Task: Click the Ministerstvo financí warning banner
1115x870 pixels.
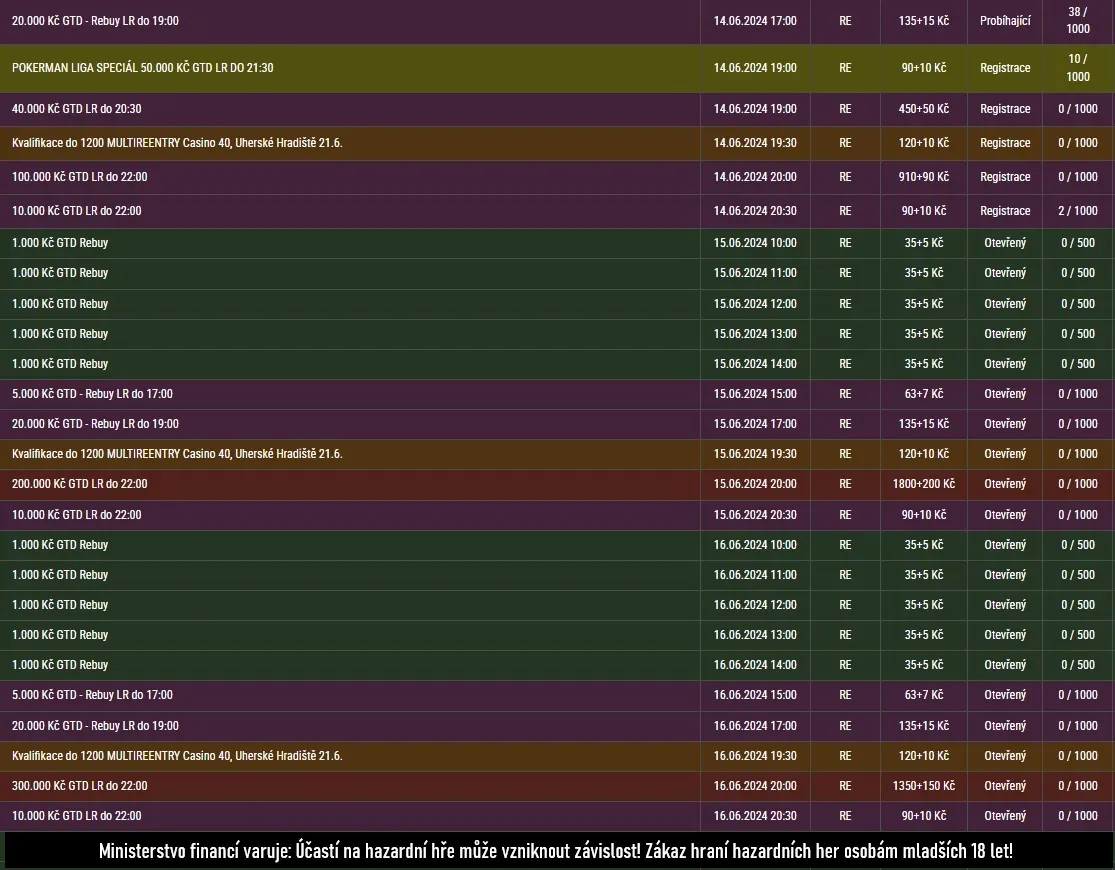Action: (556, 851)
